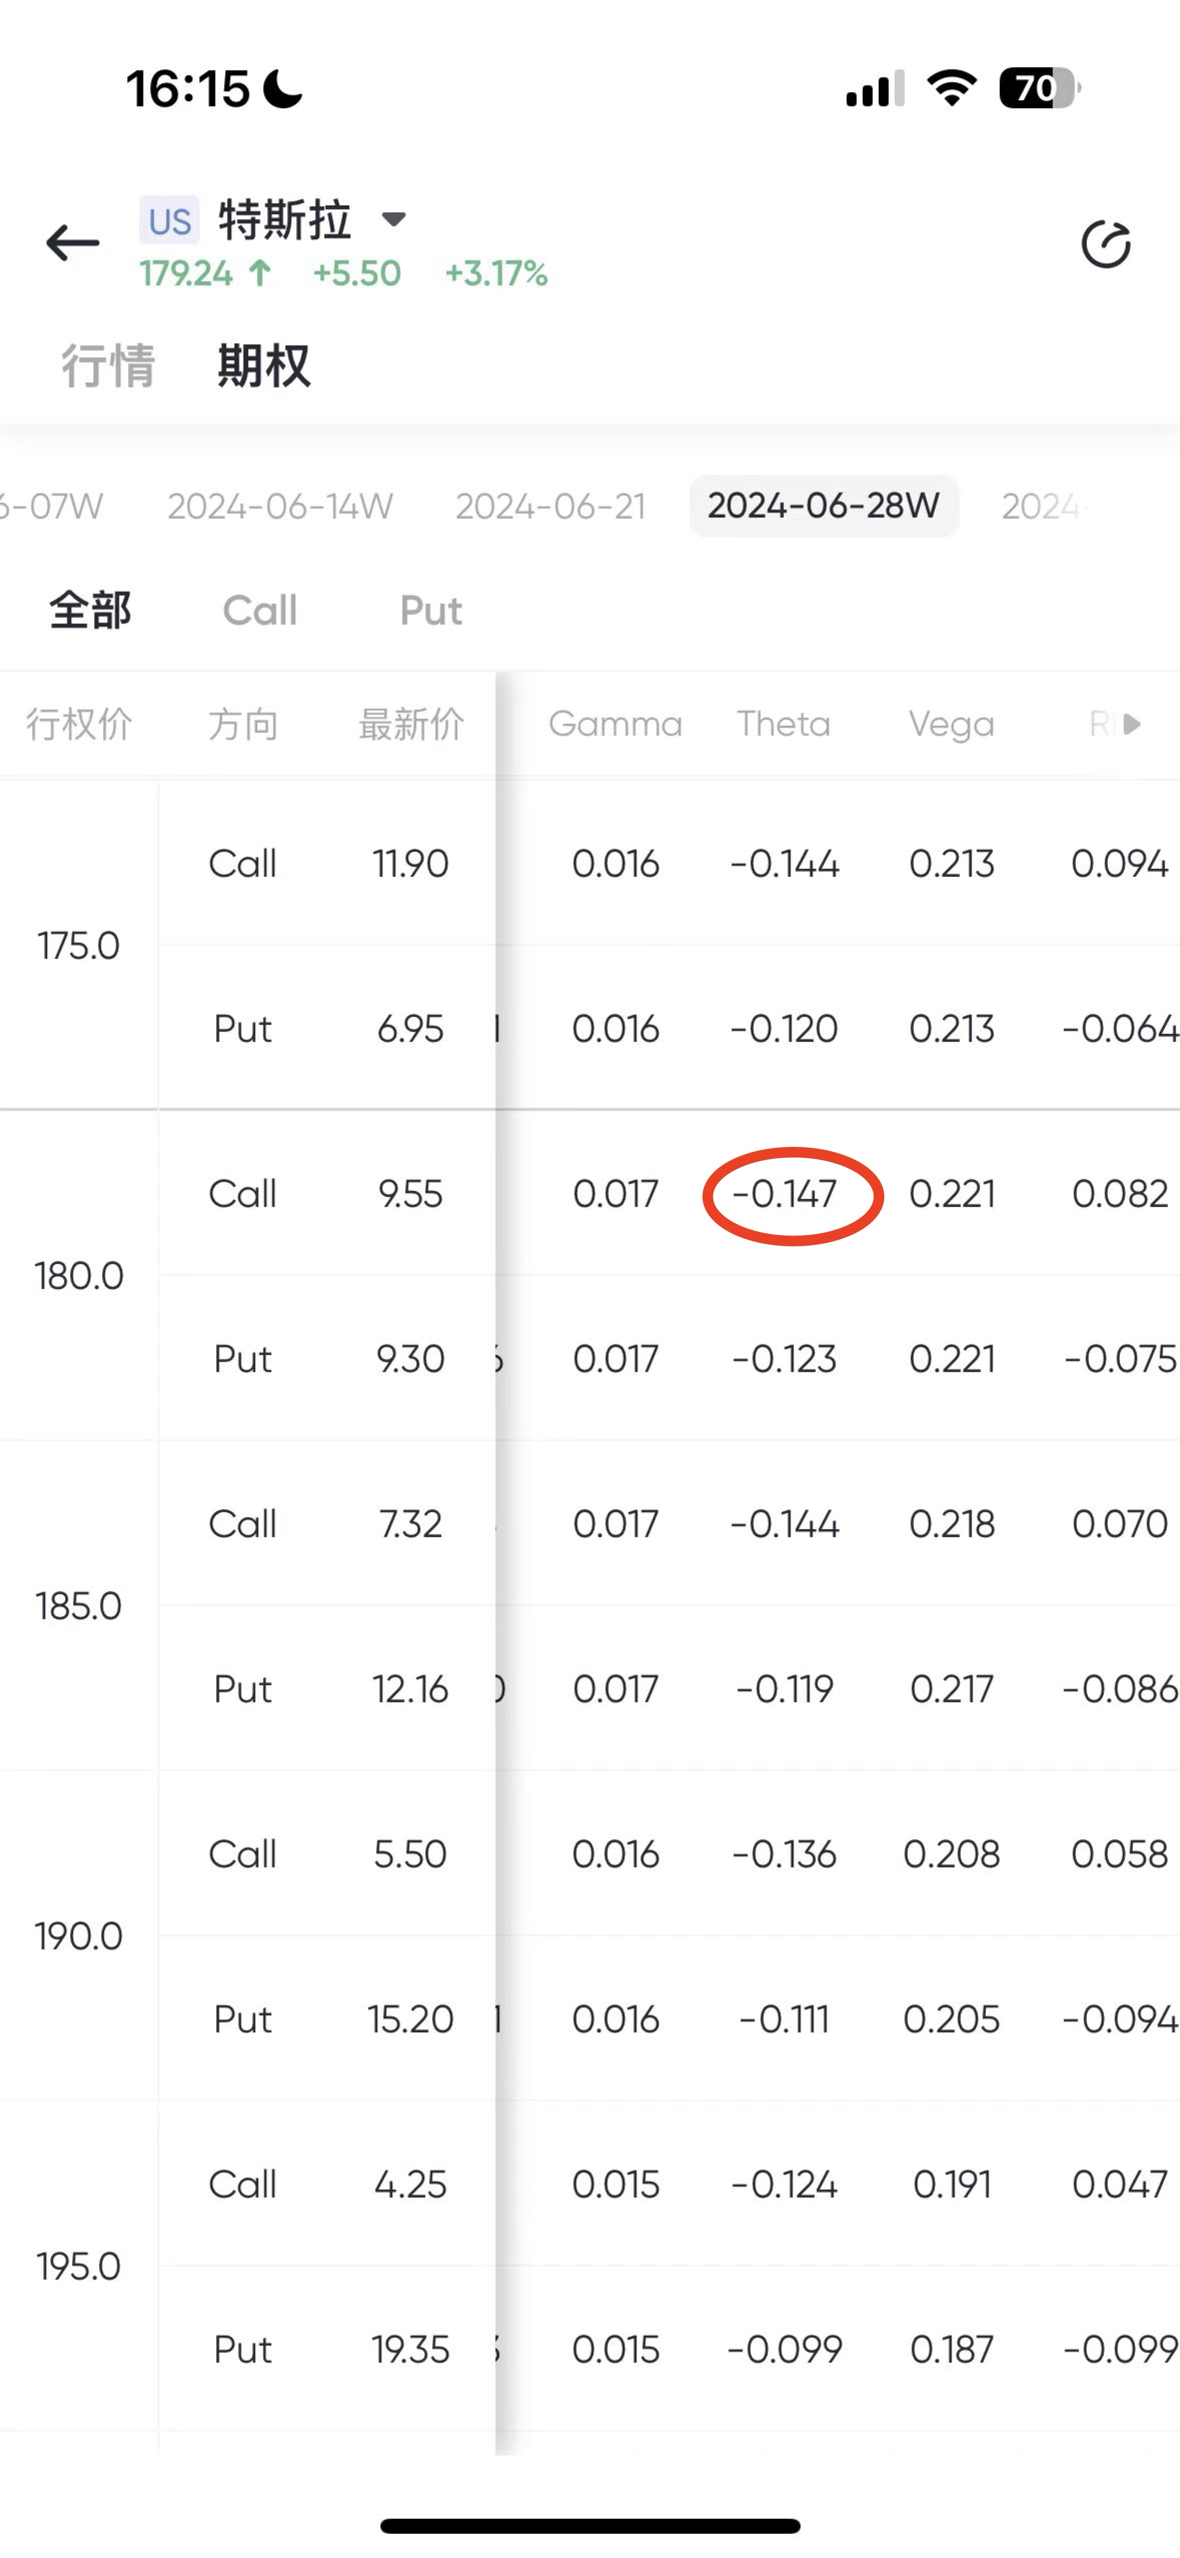The height and width of the screenshot is (2558, 1180).
Task: Select the 2024-06-28W expiry date
Action: (824, 506)
